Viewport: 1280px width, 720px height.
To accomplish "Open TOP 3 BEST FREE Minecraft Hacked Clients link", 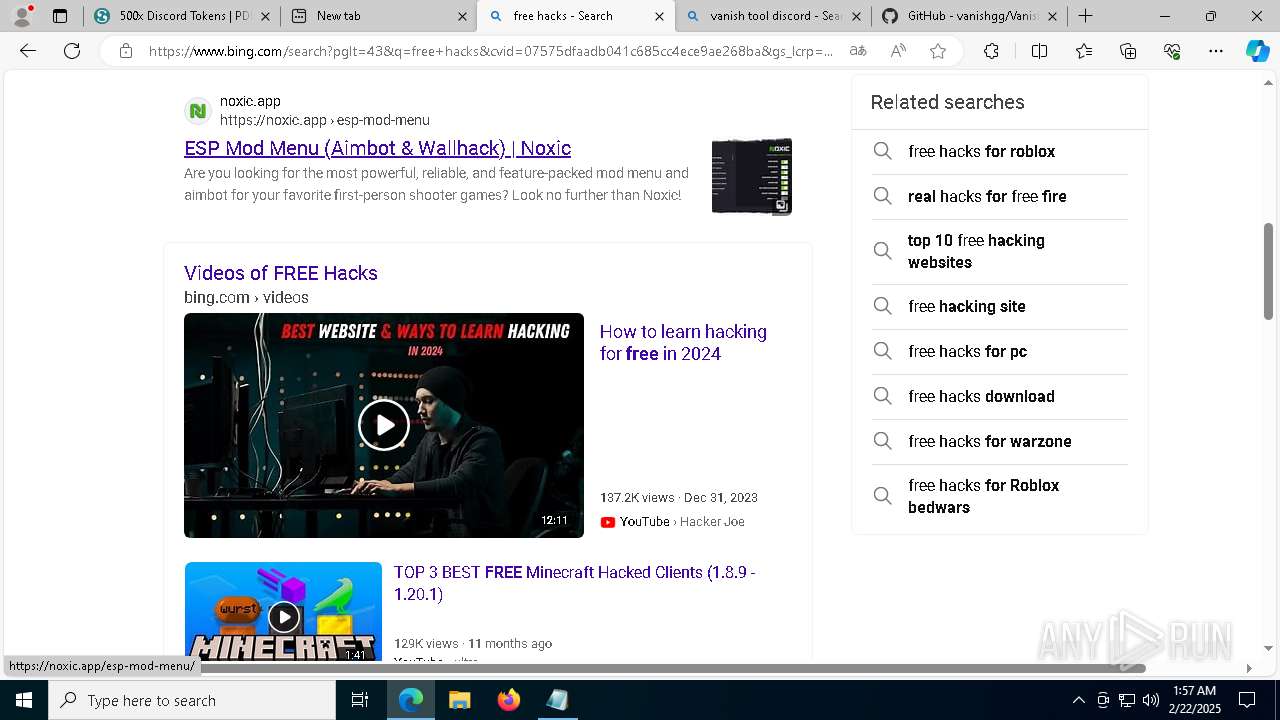I will (x=574, y=583).
